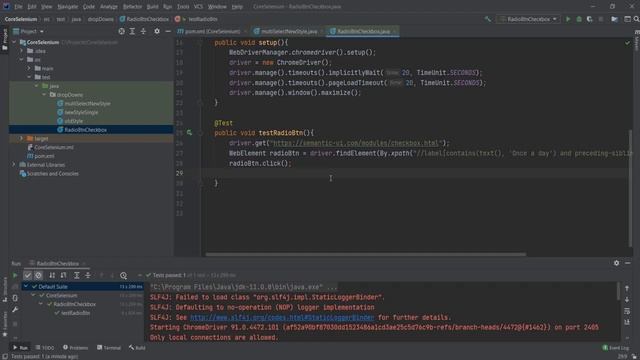Image resolution: width=640 pixels, height=360 pixels.
Task: Click editor horizontal scrollbar
Action: tap(365, 254)
